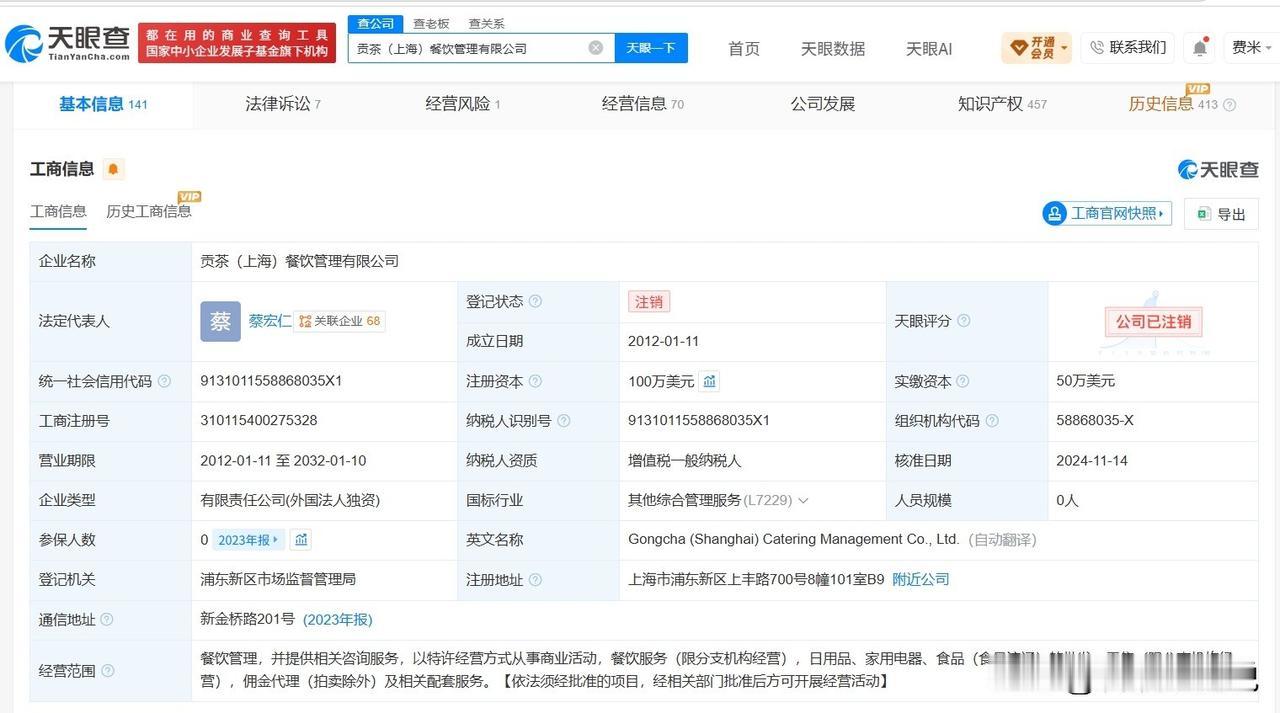Viewport: 1280px width, 713px height.
Task: Click credit code 9131011558868035X1 under 统一社会信用代码
Action: [x=271, y=381]
